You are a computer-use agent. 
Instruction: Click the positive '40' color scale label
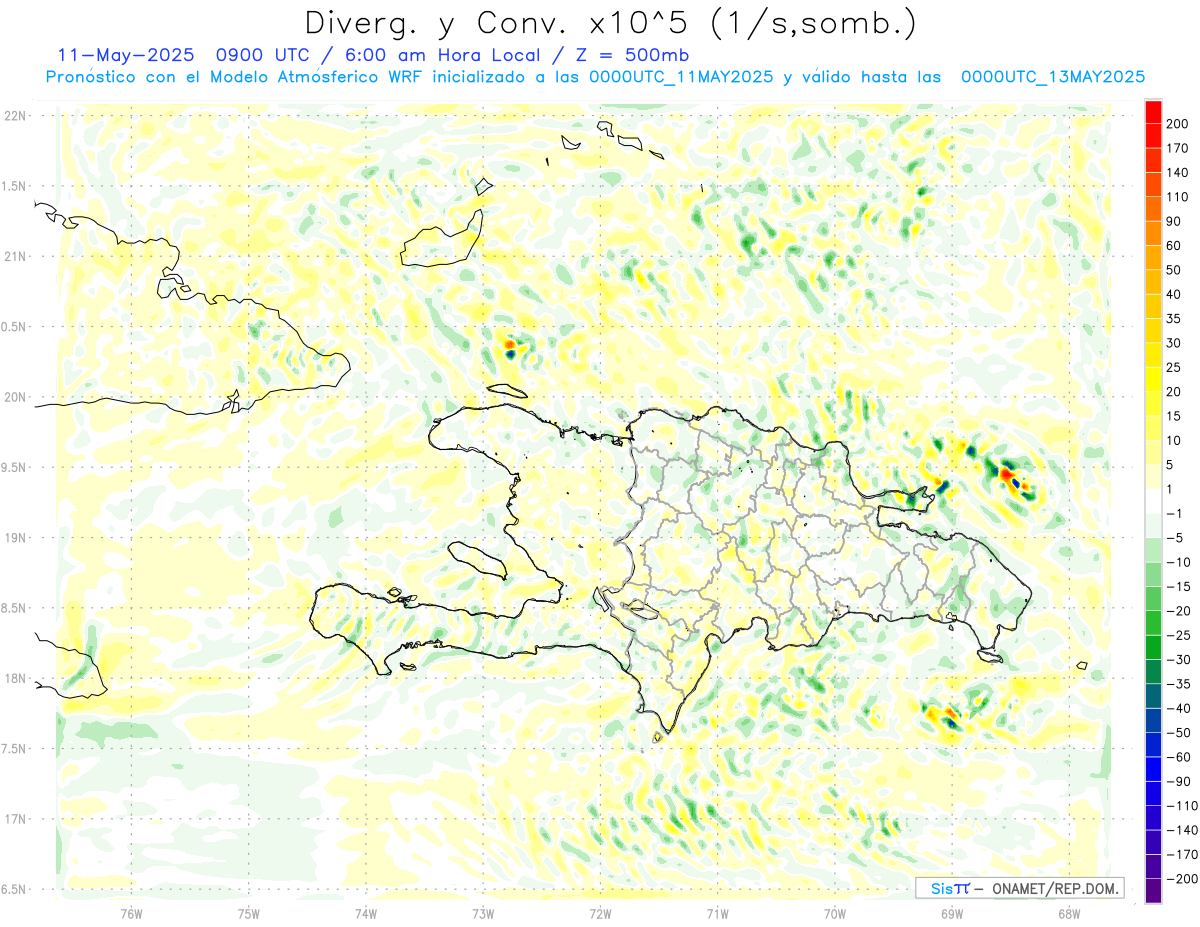[1174, 294]
